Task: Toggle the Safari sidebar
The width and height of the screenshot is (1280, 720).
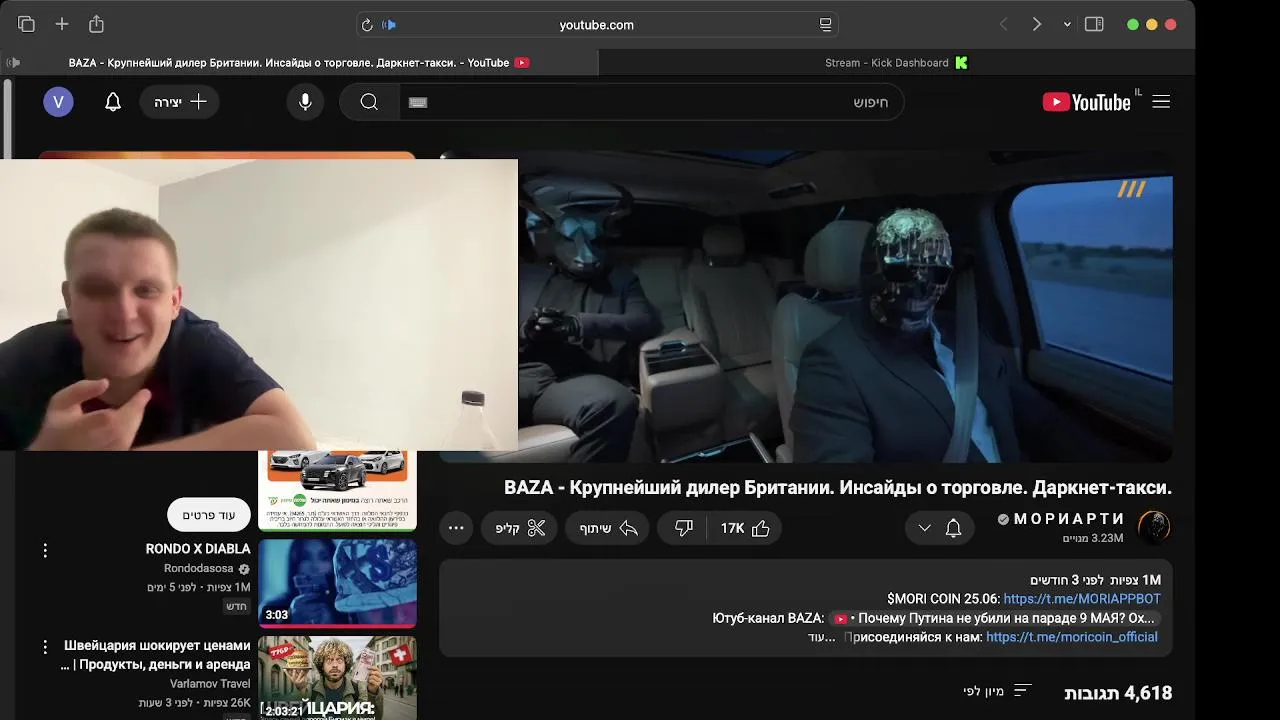Action: (x=1094, y=24)
